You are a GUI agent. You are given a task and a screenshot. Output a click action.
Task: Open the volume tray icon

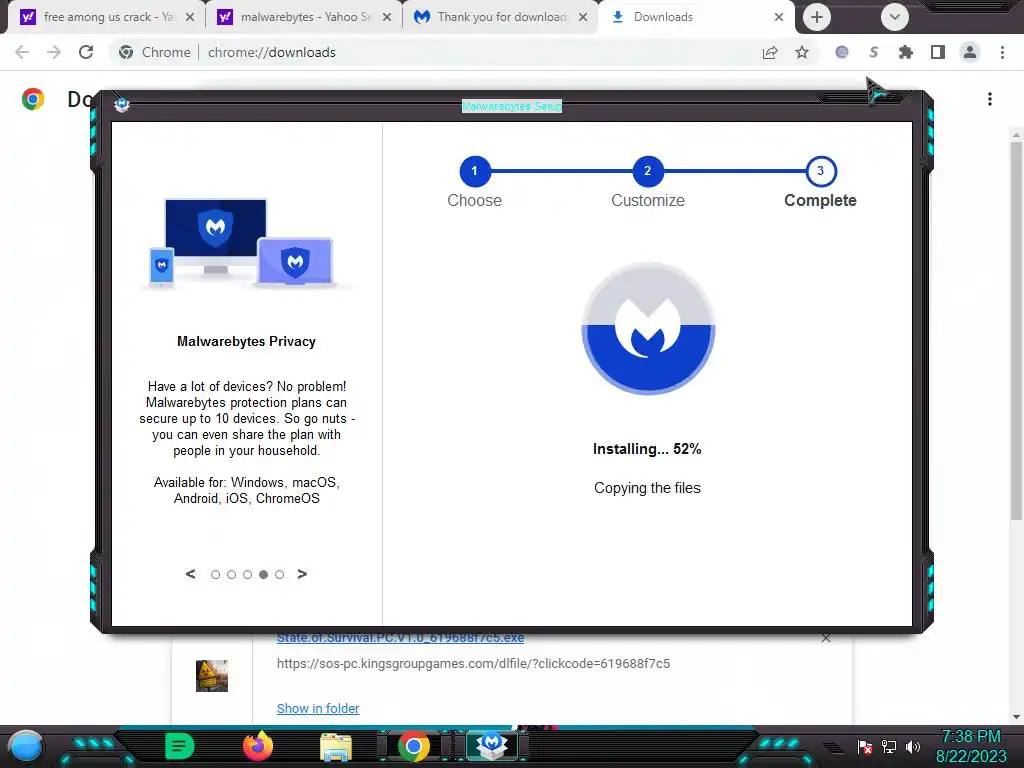(913, 746)
